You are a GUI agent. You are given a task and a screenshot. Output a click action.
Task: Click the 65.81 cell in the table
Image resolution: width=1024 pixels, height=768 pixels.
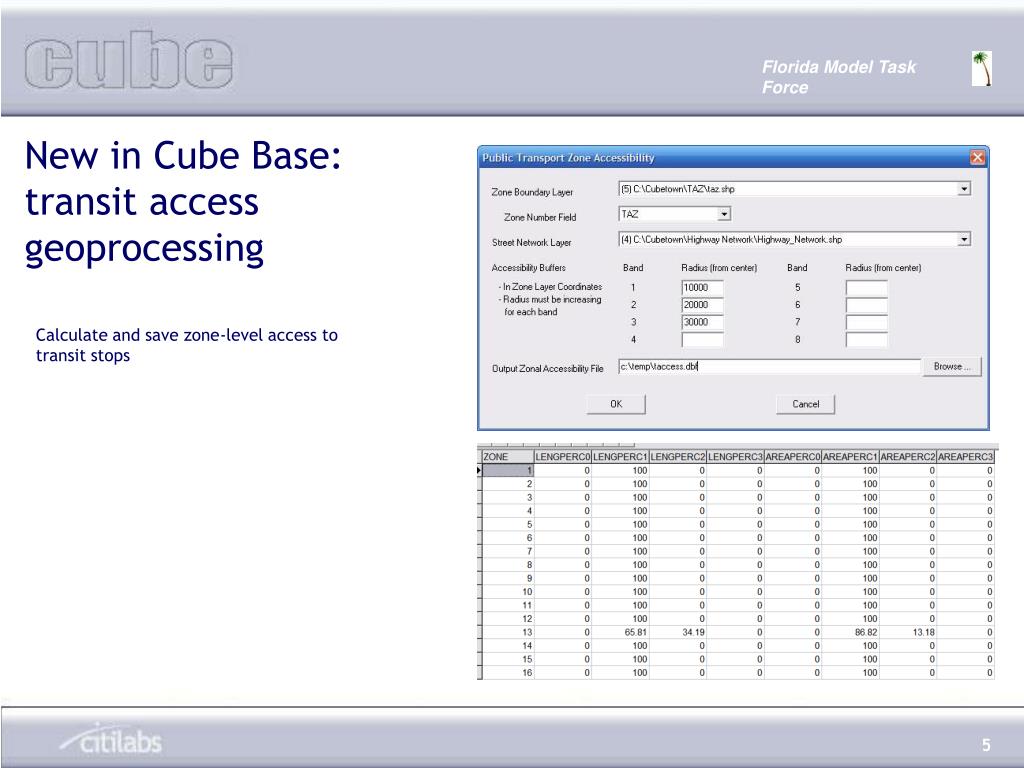point(620,632)
